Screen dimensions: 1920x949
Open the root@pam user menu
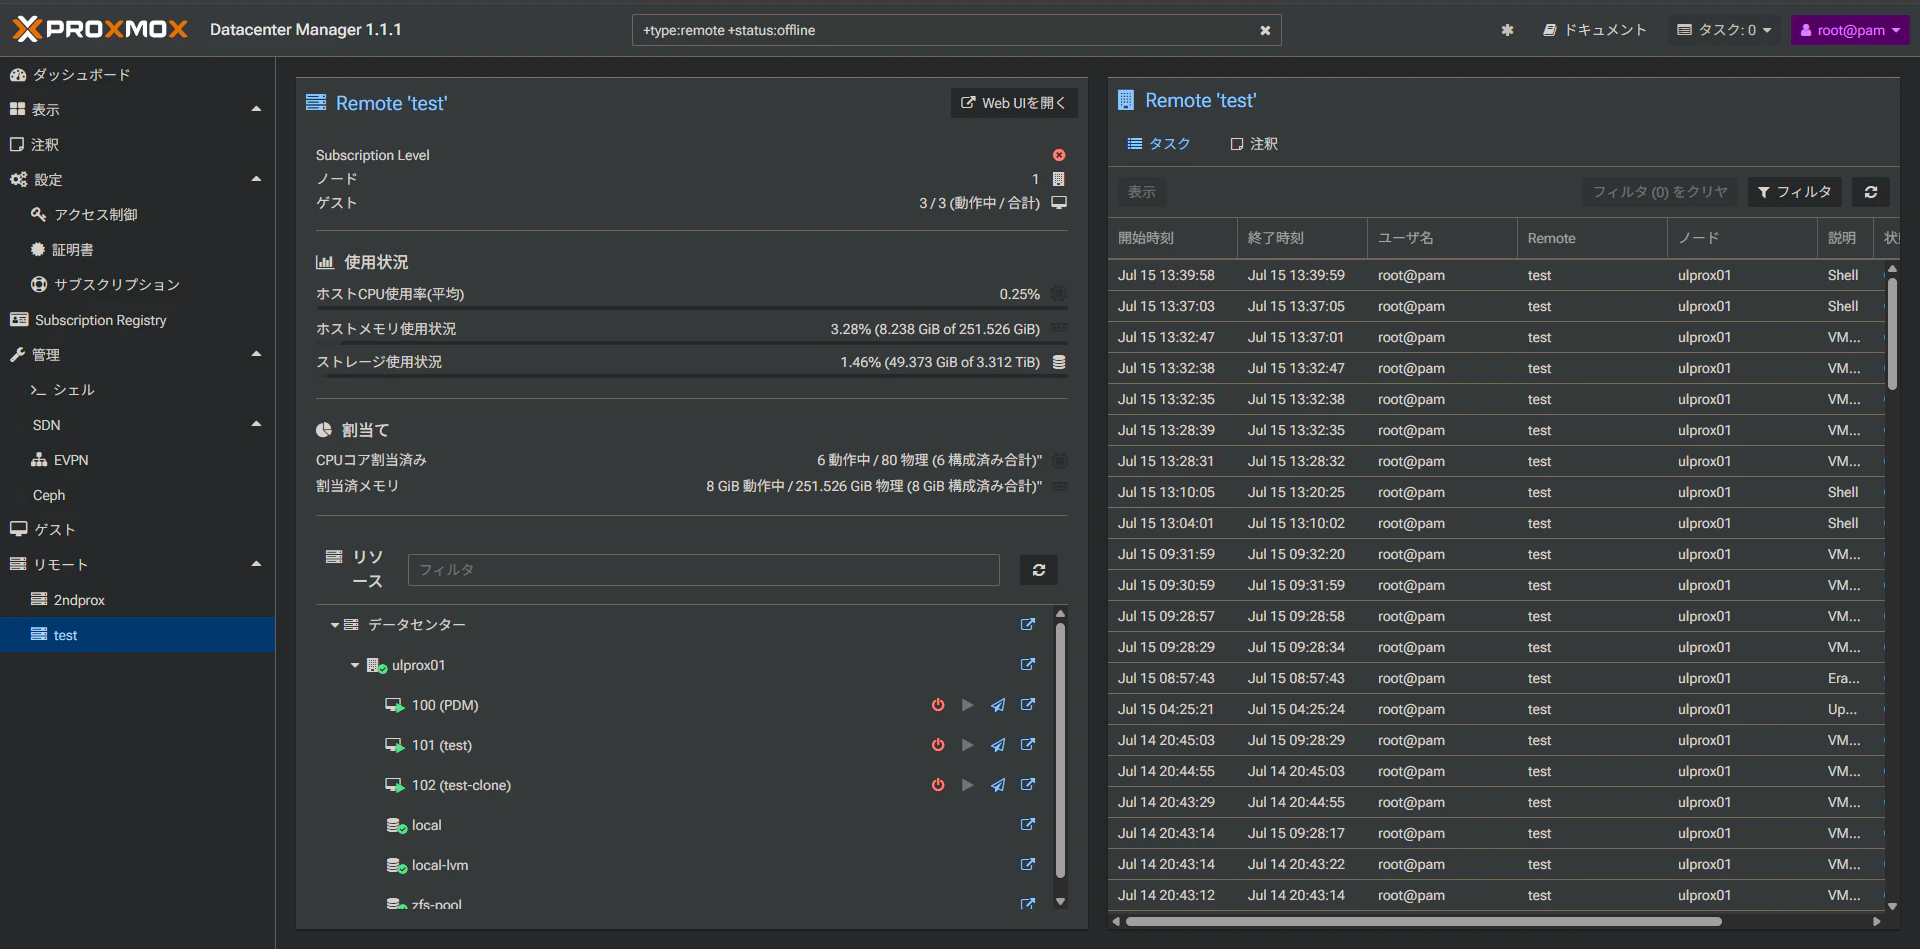click(x=1850, y=30)
